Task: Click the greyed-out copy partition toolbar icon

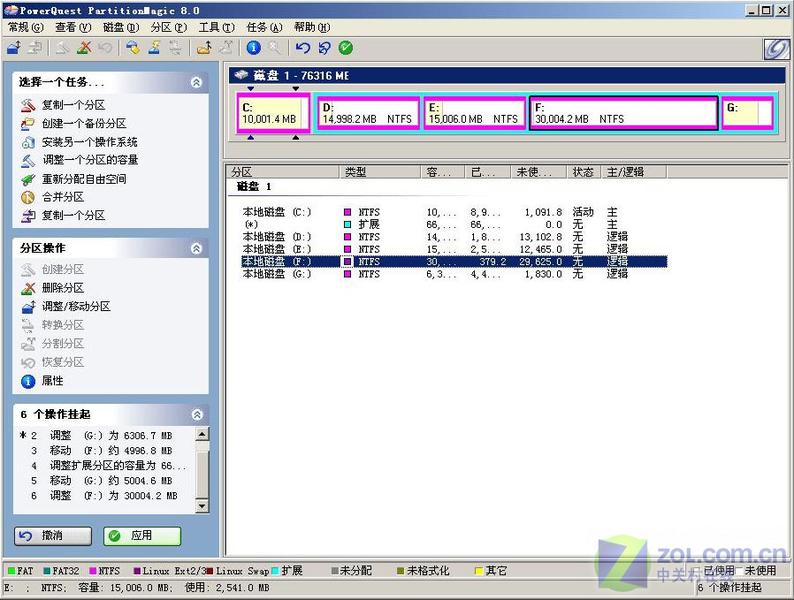Action: point(34,48)
